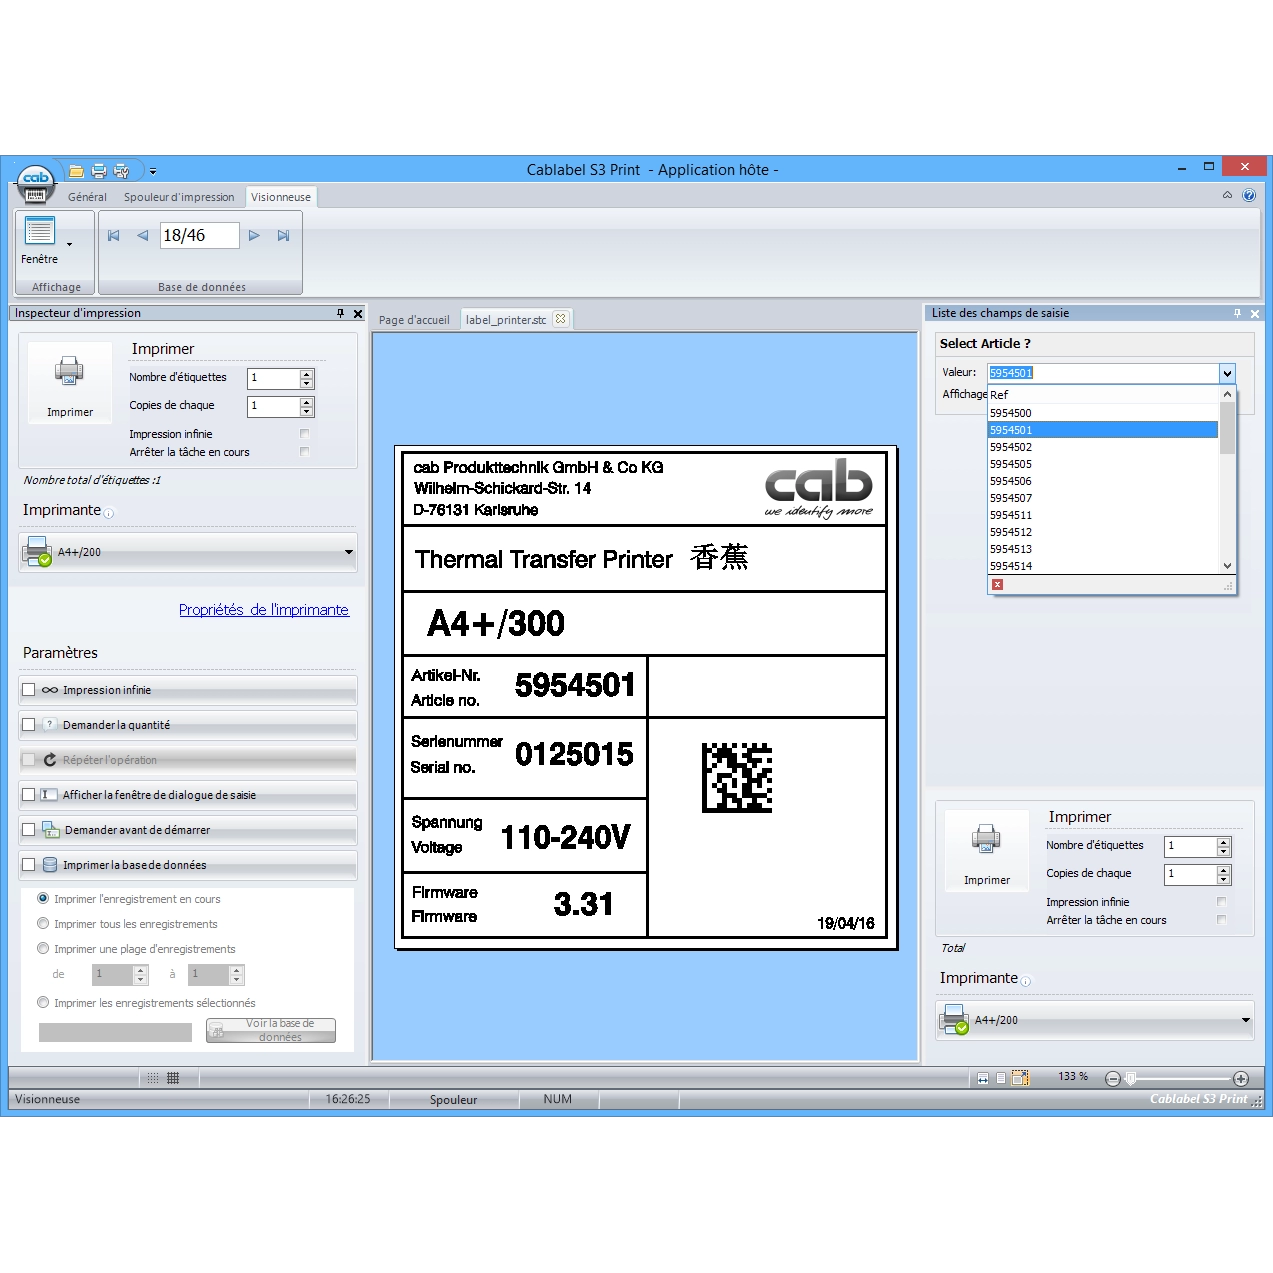Choose article 5954502 in dropdown list
The height and width of the screenshot is (1273, 1273).
click(1102, 447)
